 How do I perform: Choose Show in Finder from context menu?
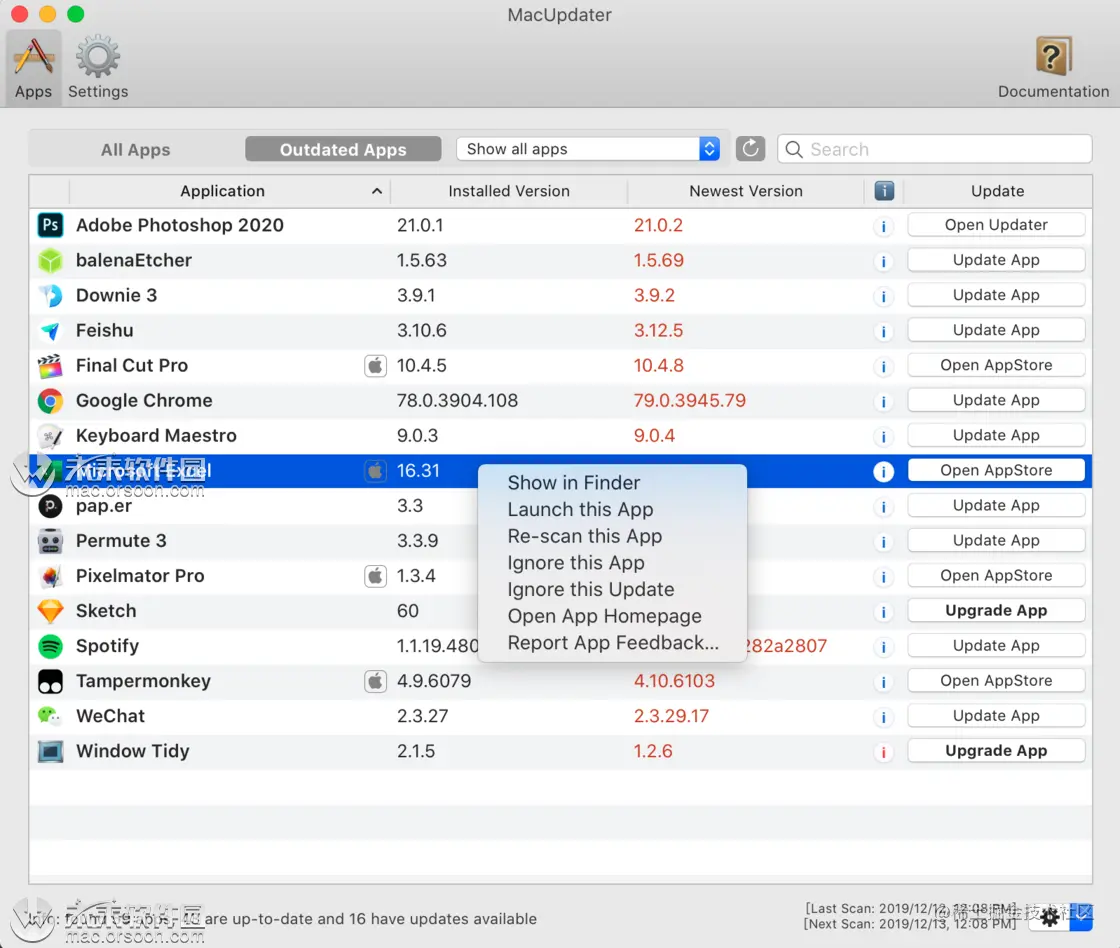612,483
